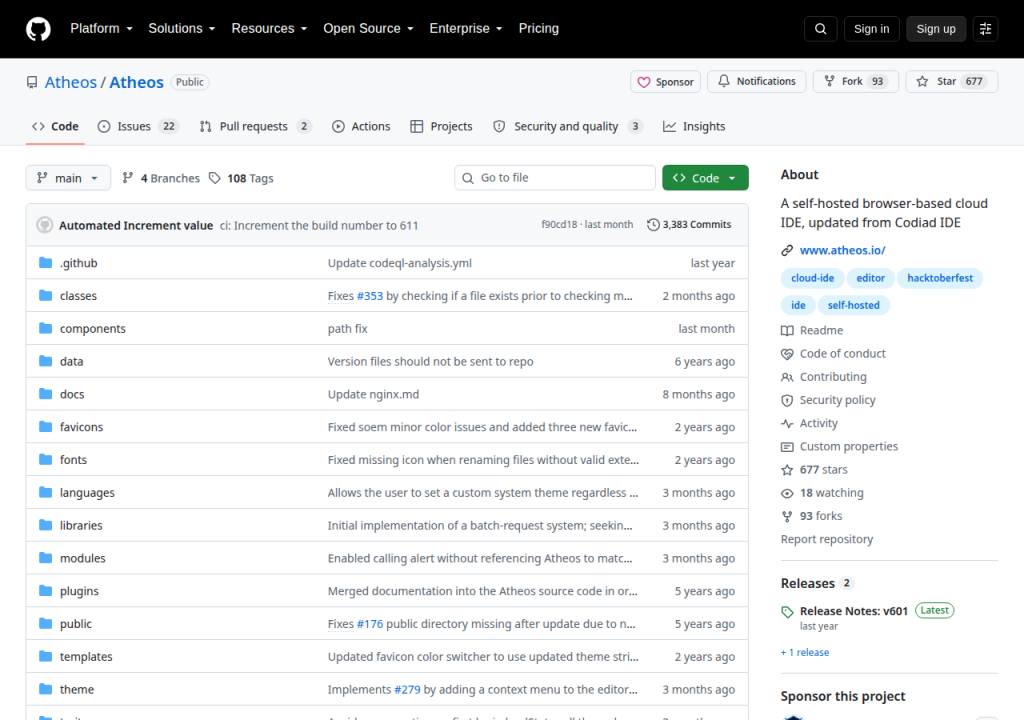Viewport: 1024px width, 720px height.
Task: Click the plugins folder icon
Action: tap(45, 591)
